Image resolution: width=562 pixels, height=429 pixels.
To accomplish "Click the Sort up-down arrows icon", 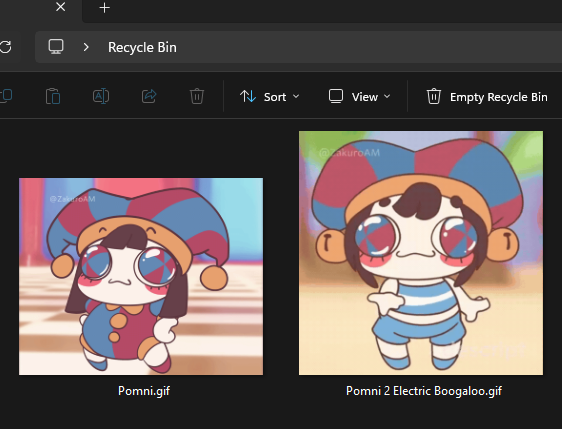I will click(248, 96).
